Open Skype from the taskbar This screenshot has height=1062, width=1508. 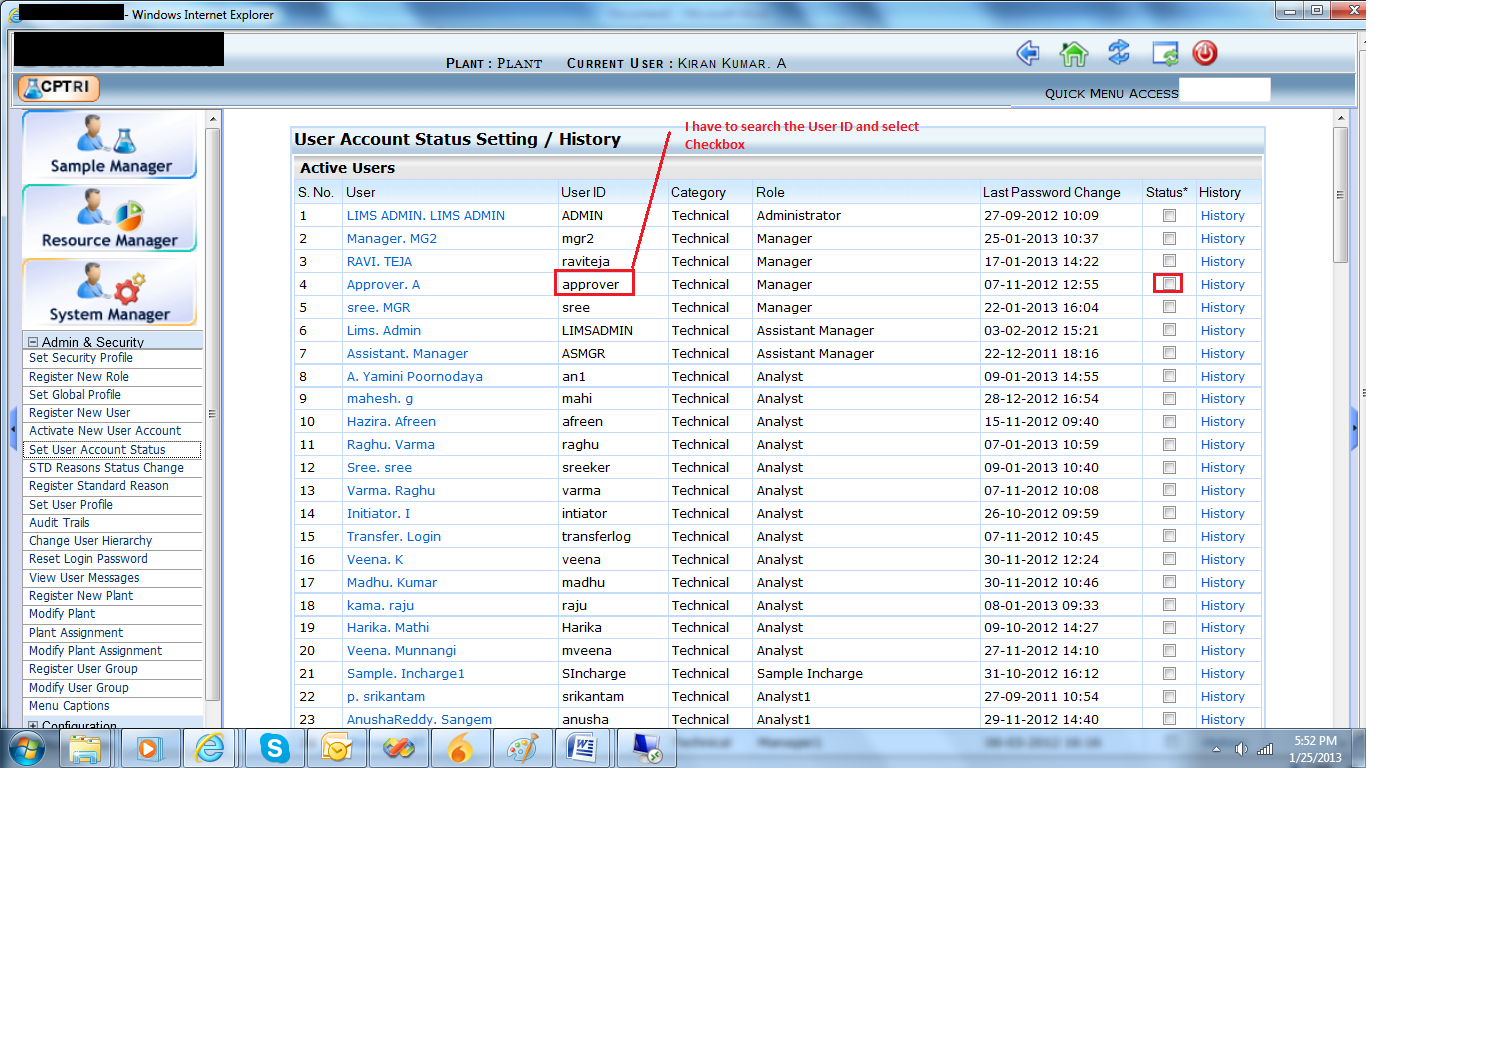[x=274, y=748]
